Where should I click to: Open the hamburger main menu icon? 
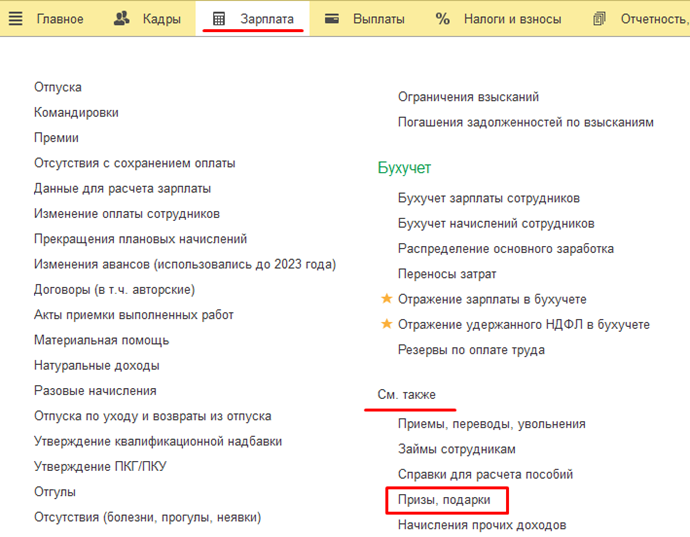pos(15,18)
